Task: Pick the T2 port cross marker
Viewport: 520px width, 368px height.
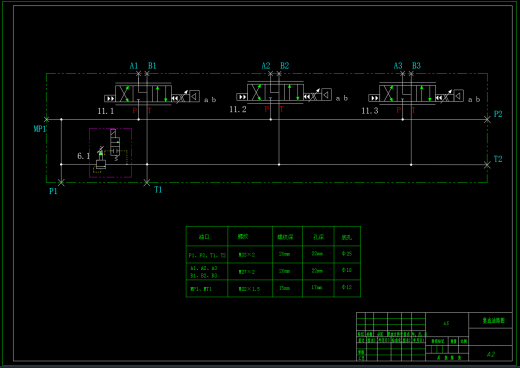Action: tap(487, 165)
